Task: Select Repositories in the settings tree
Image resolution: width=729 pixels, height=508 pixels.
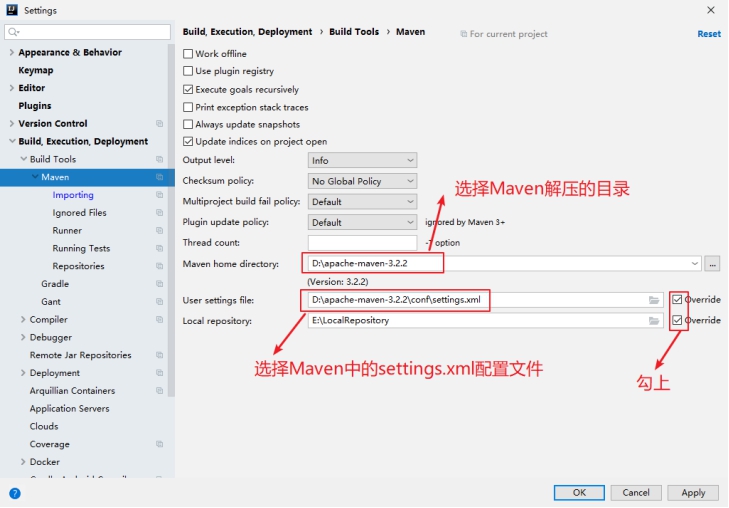Action: [78, 266]
